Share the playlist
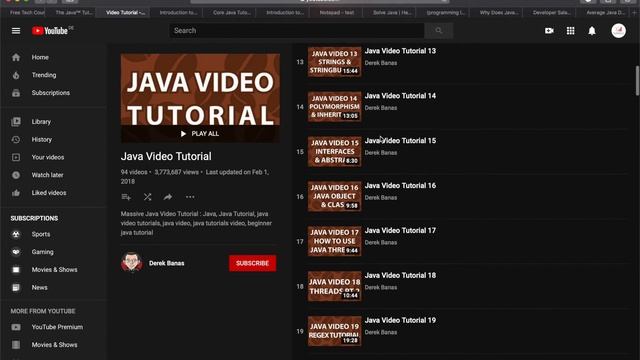Viewport: 640px width, 360px height. [x=168, y=197]
